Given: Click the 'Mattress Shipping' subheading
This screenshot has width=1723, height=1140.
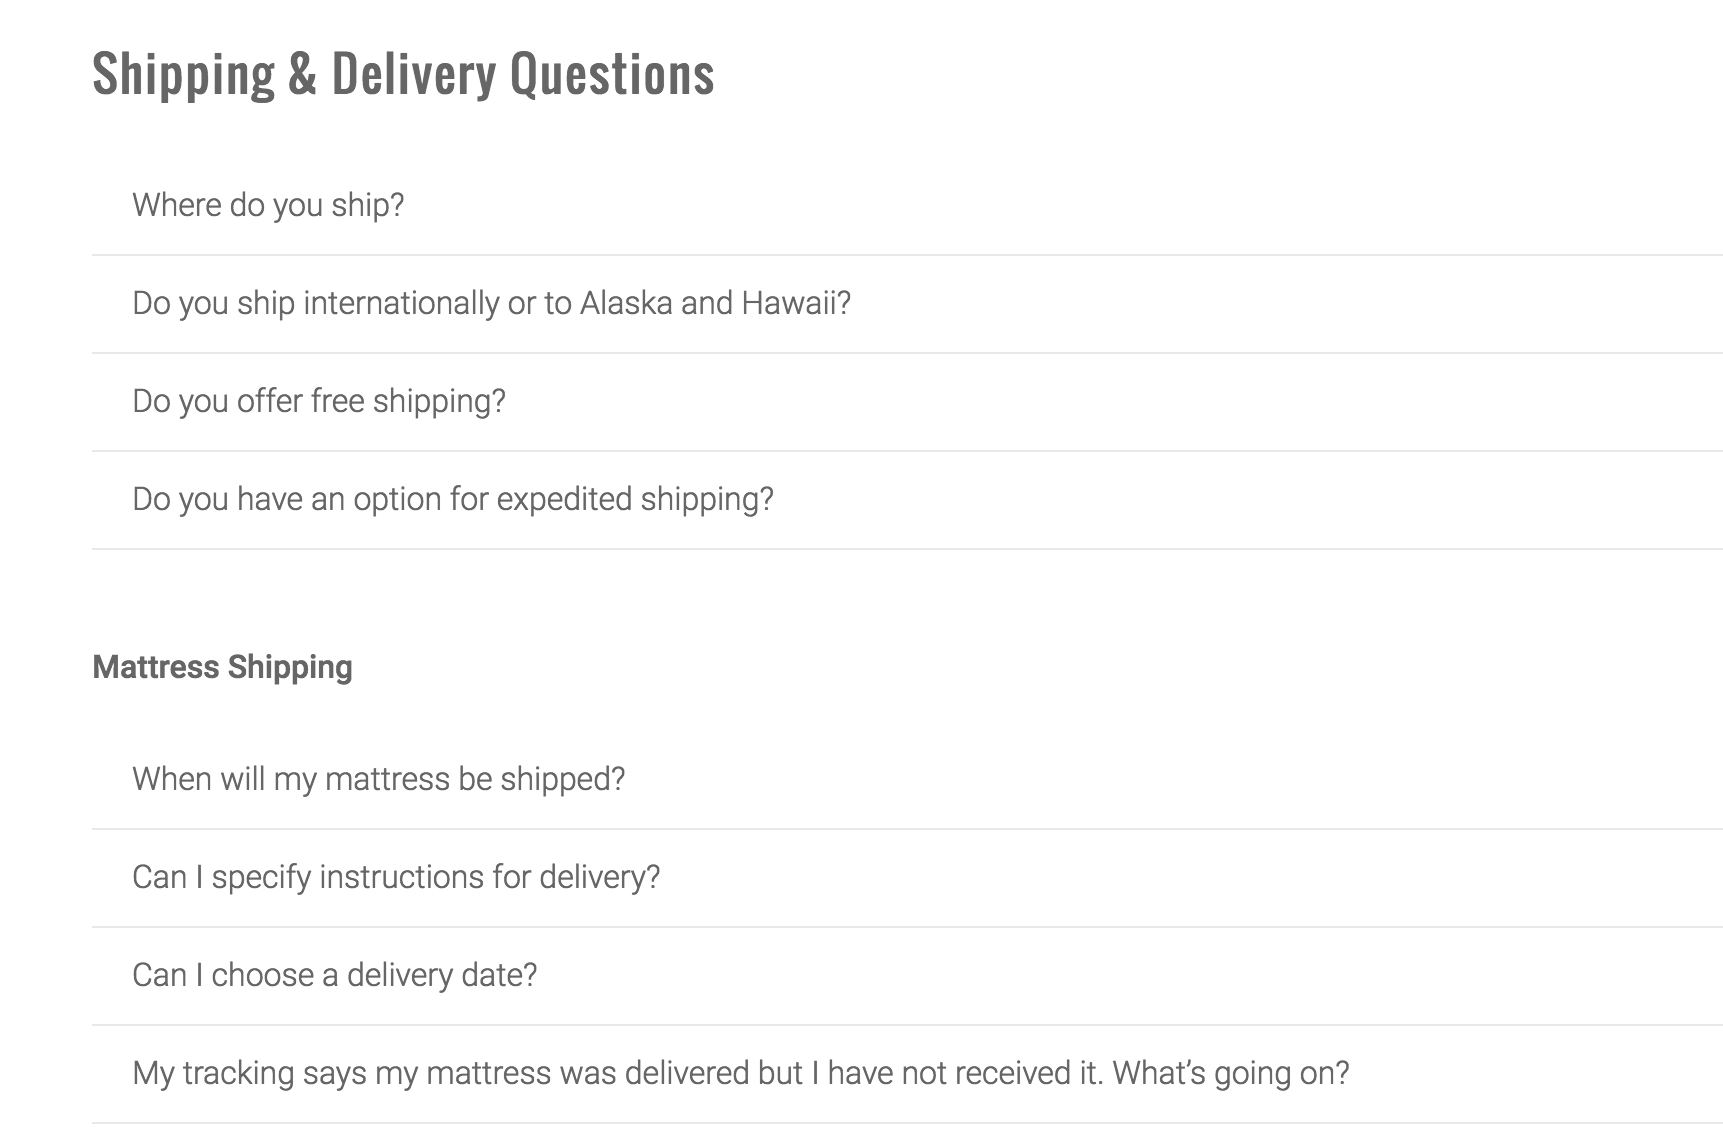Looking at the screenshot, I should (x=222, y=667).
